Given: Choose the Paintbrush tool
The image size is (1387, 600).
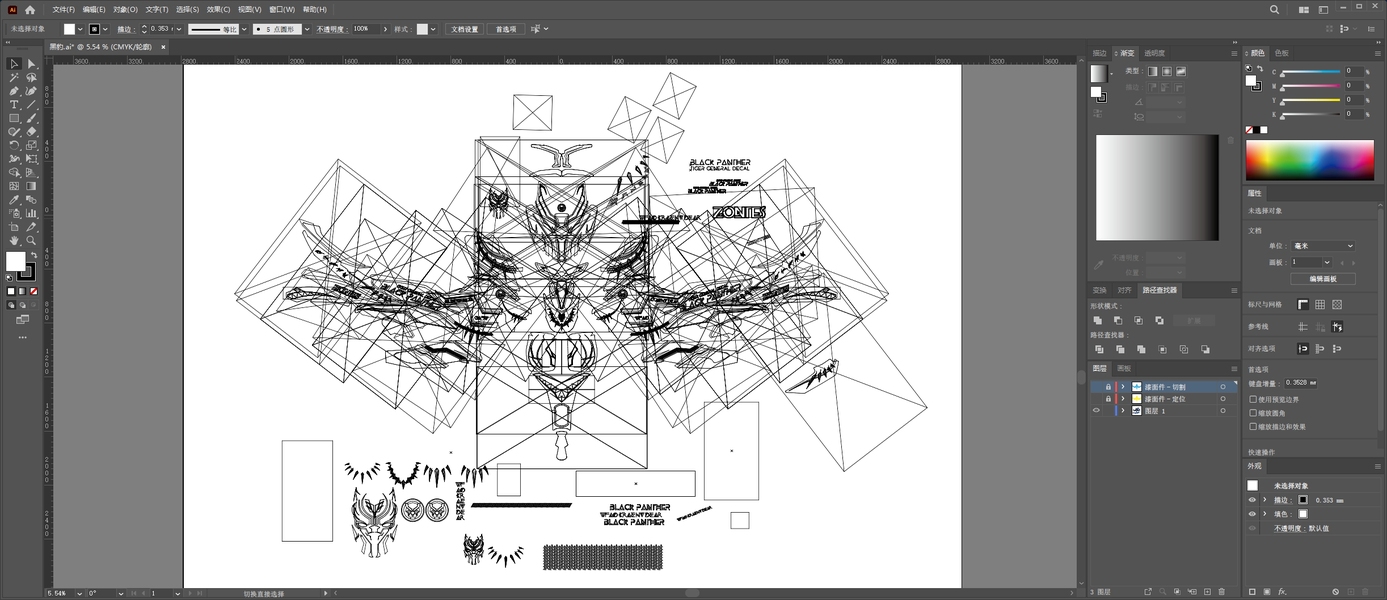Looking at the screenshot, I should coord(31,118).
